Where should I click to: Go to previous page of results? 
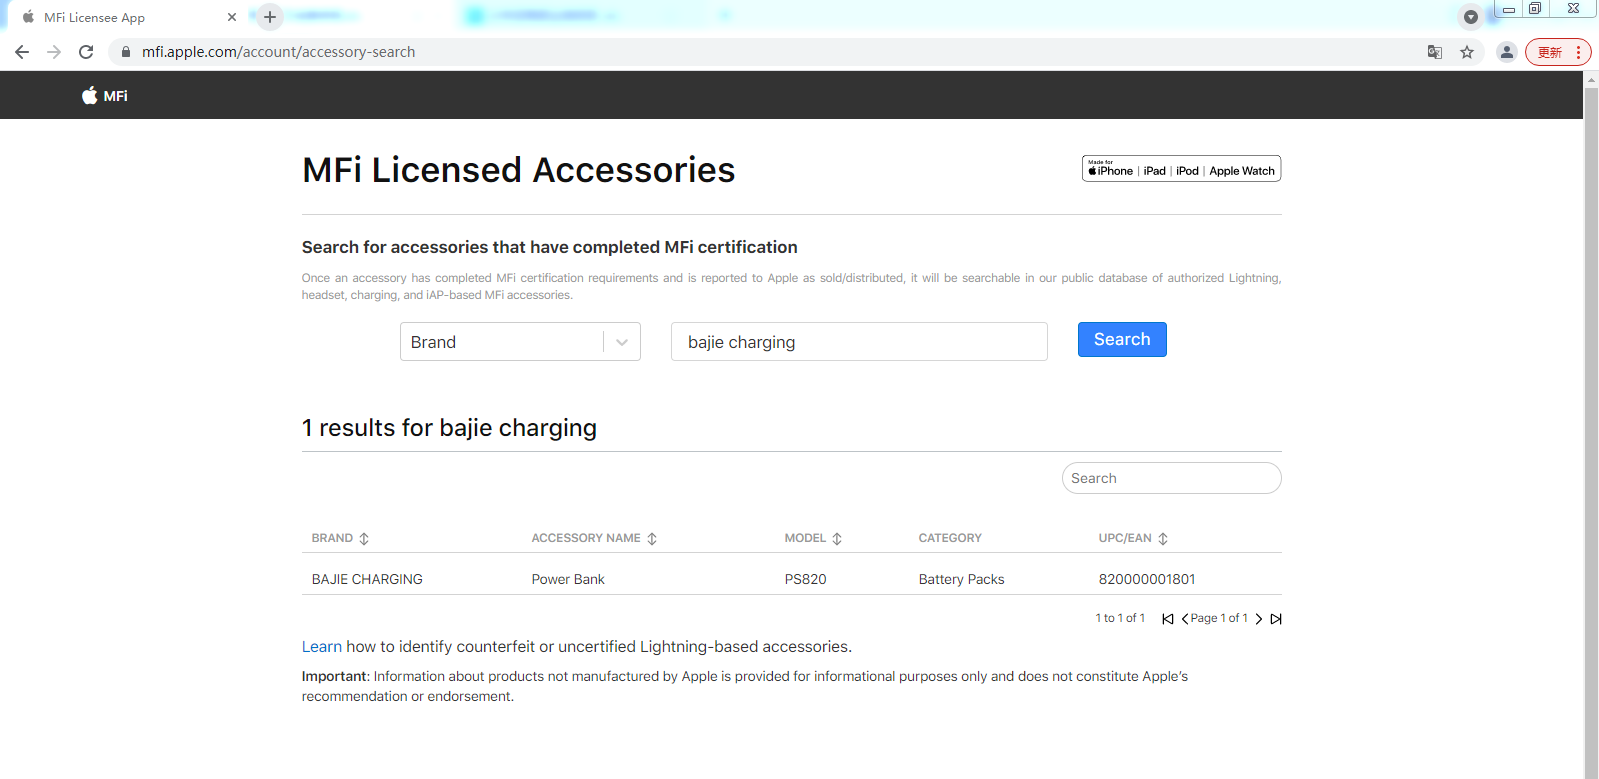click(x=1185, y=619)
